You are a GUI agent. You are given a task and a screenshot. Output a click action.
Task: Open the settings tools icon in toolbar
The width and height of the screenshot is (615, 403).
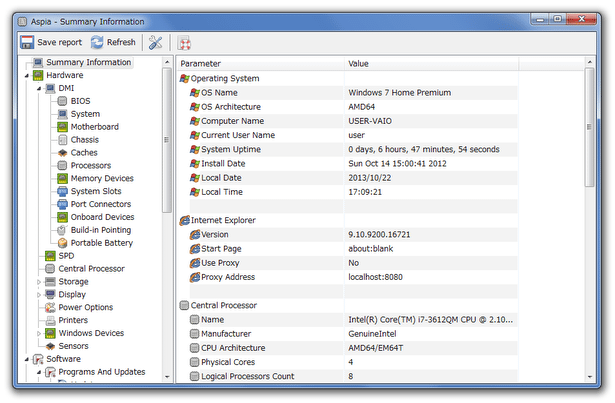155,42
